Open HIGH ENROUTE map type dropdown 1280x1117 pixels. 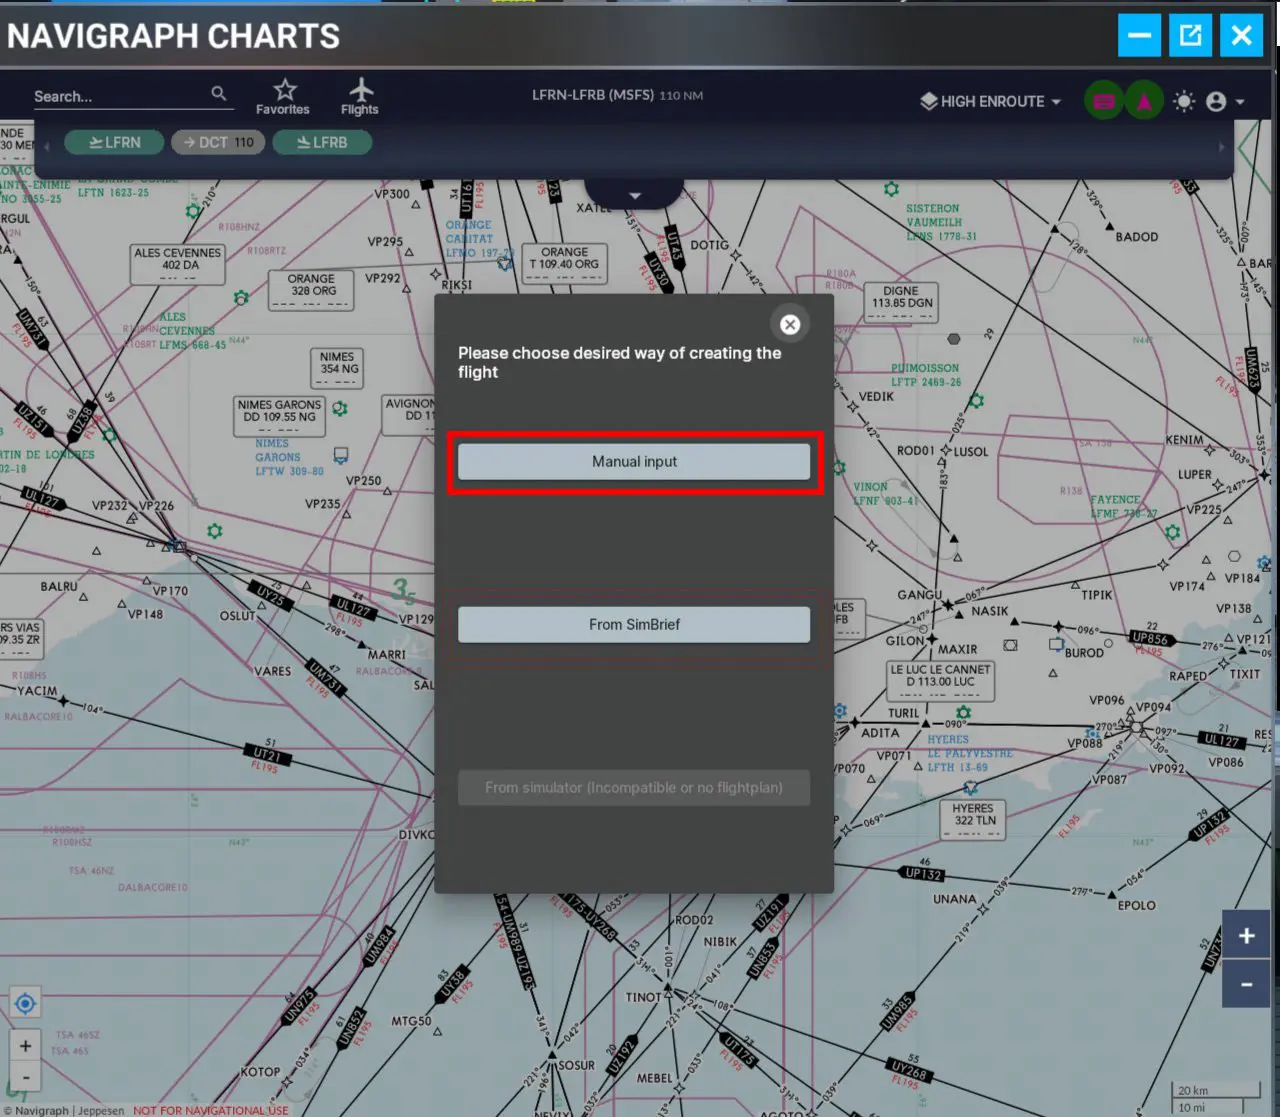[x=991, y=101]
